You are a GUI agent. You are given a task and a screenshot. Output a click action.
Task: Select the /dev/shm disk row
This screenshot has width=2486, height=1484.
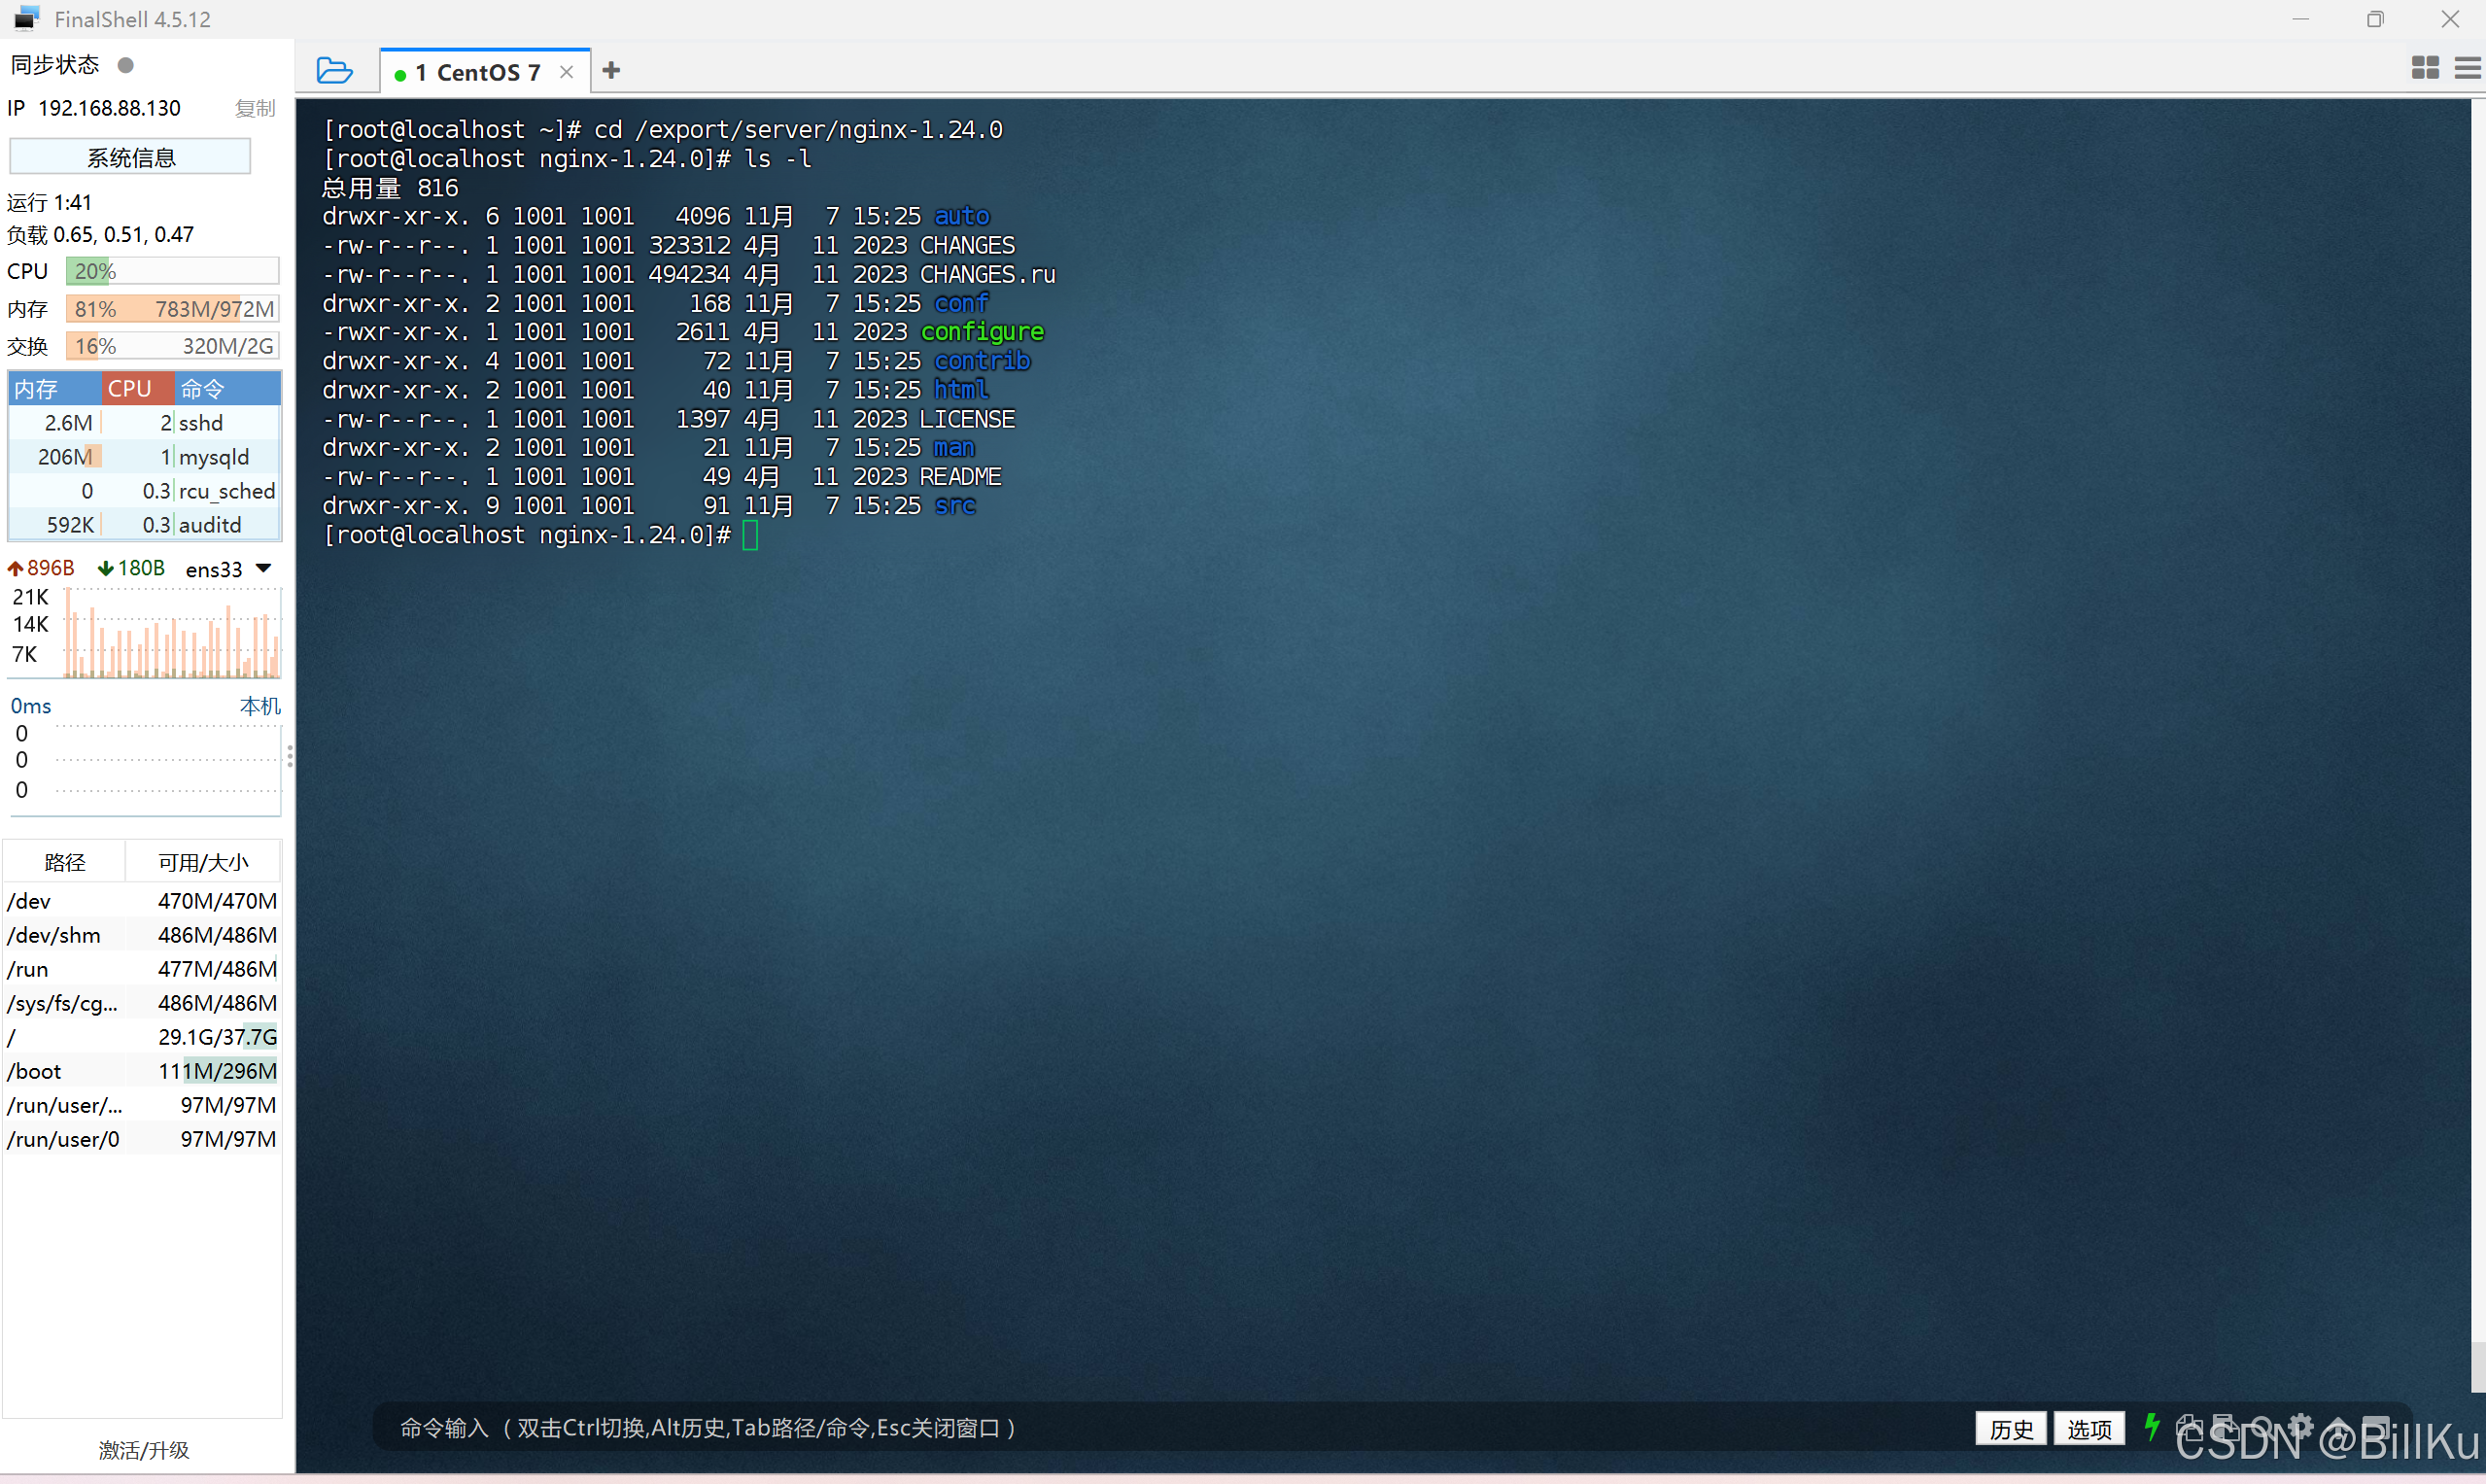(142, 935)
